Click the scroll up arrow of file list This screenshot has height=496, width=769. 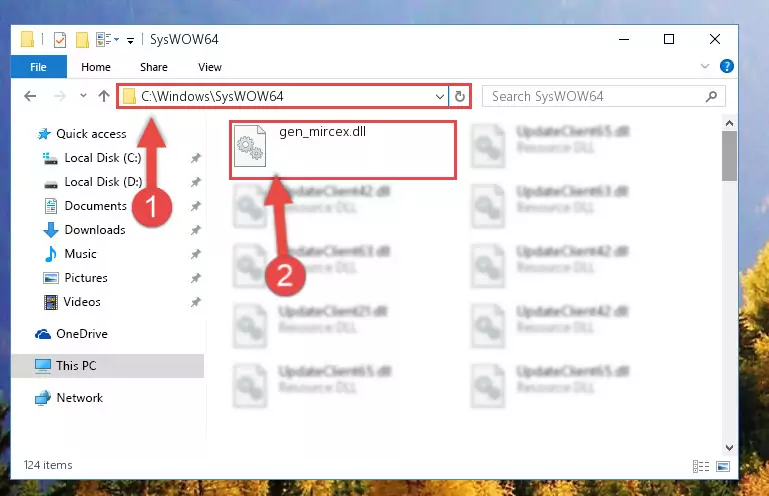pos(729,123)
